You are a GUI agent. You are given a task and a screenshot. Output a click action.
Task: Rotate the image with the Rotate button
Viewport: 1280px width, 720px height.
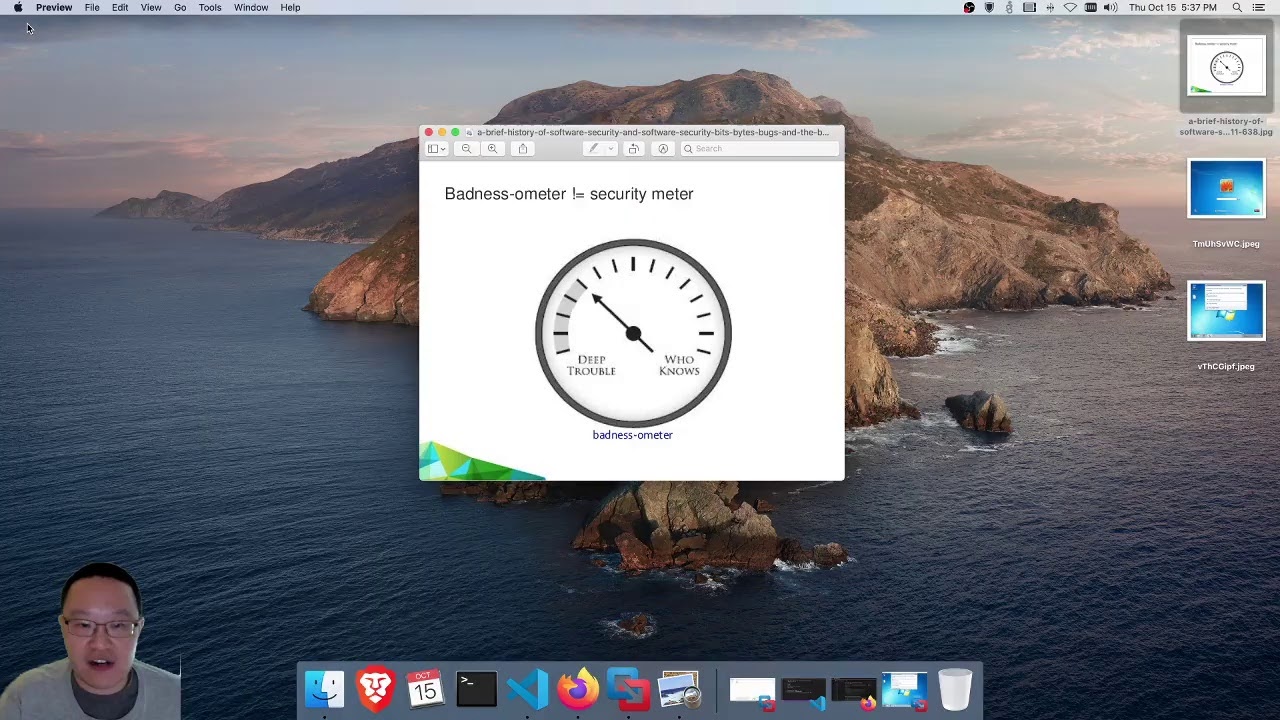(633, 149)
